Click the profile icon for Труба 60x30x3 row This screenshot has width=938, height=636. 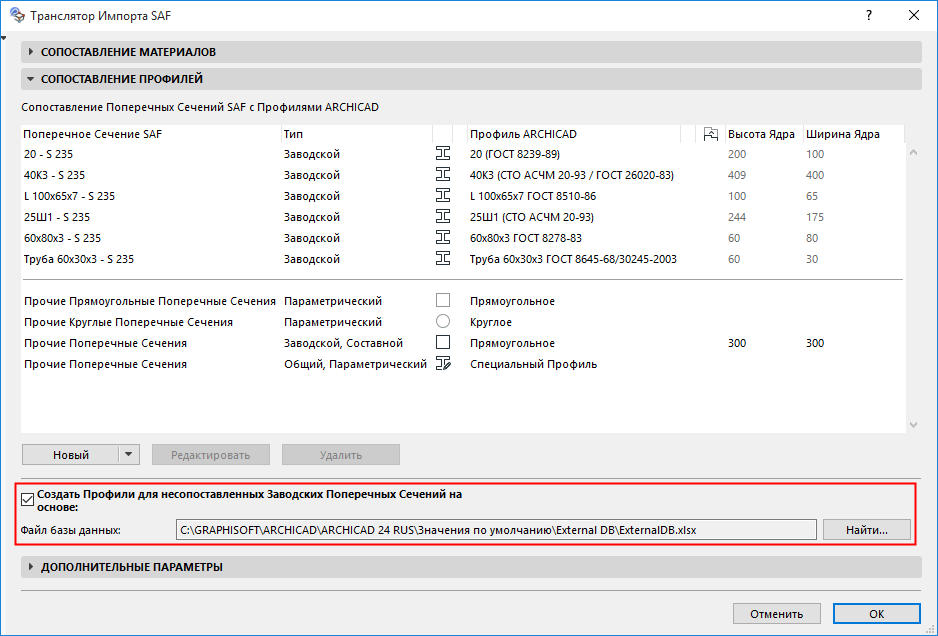pos(443,258)
